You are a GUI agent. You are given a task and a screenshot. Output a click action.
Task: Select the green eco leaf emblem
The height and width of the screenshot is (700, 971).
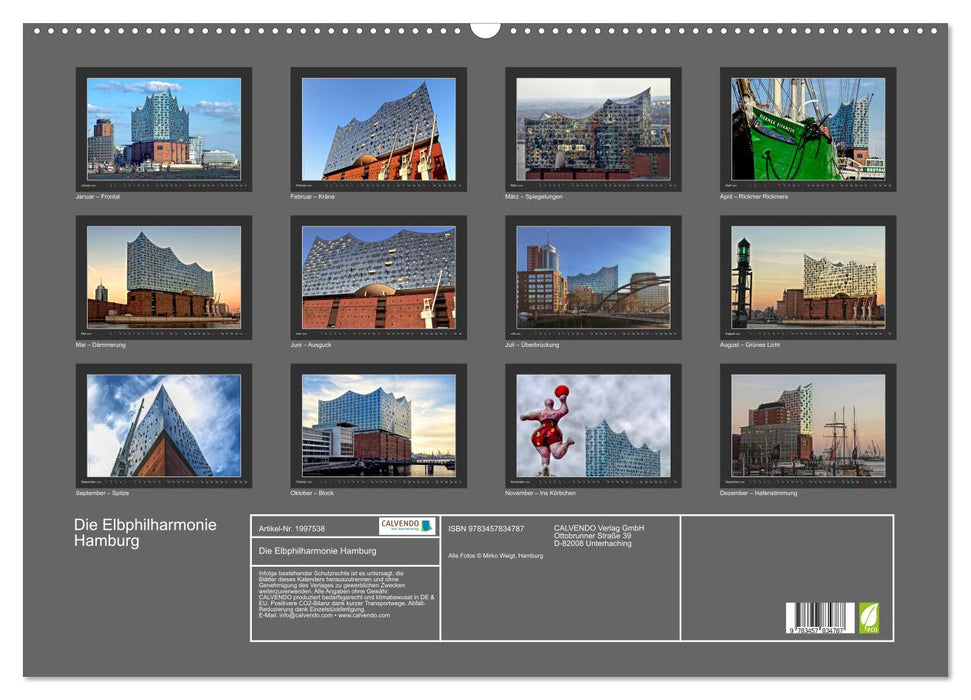tap(869, 620)
